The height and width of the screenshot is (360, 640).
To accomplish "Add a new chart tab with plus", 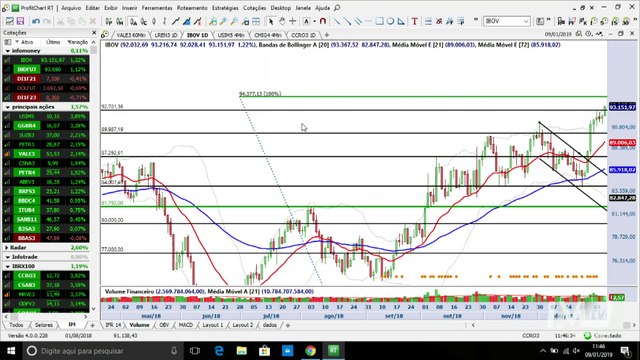I will click(326, 35).
